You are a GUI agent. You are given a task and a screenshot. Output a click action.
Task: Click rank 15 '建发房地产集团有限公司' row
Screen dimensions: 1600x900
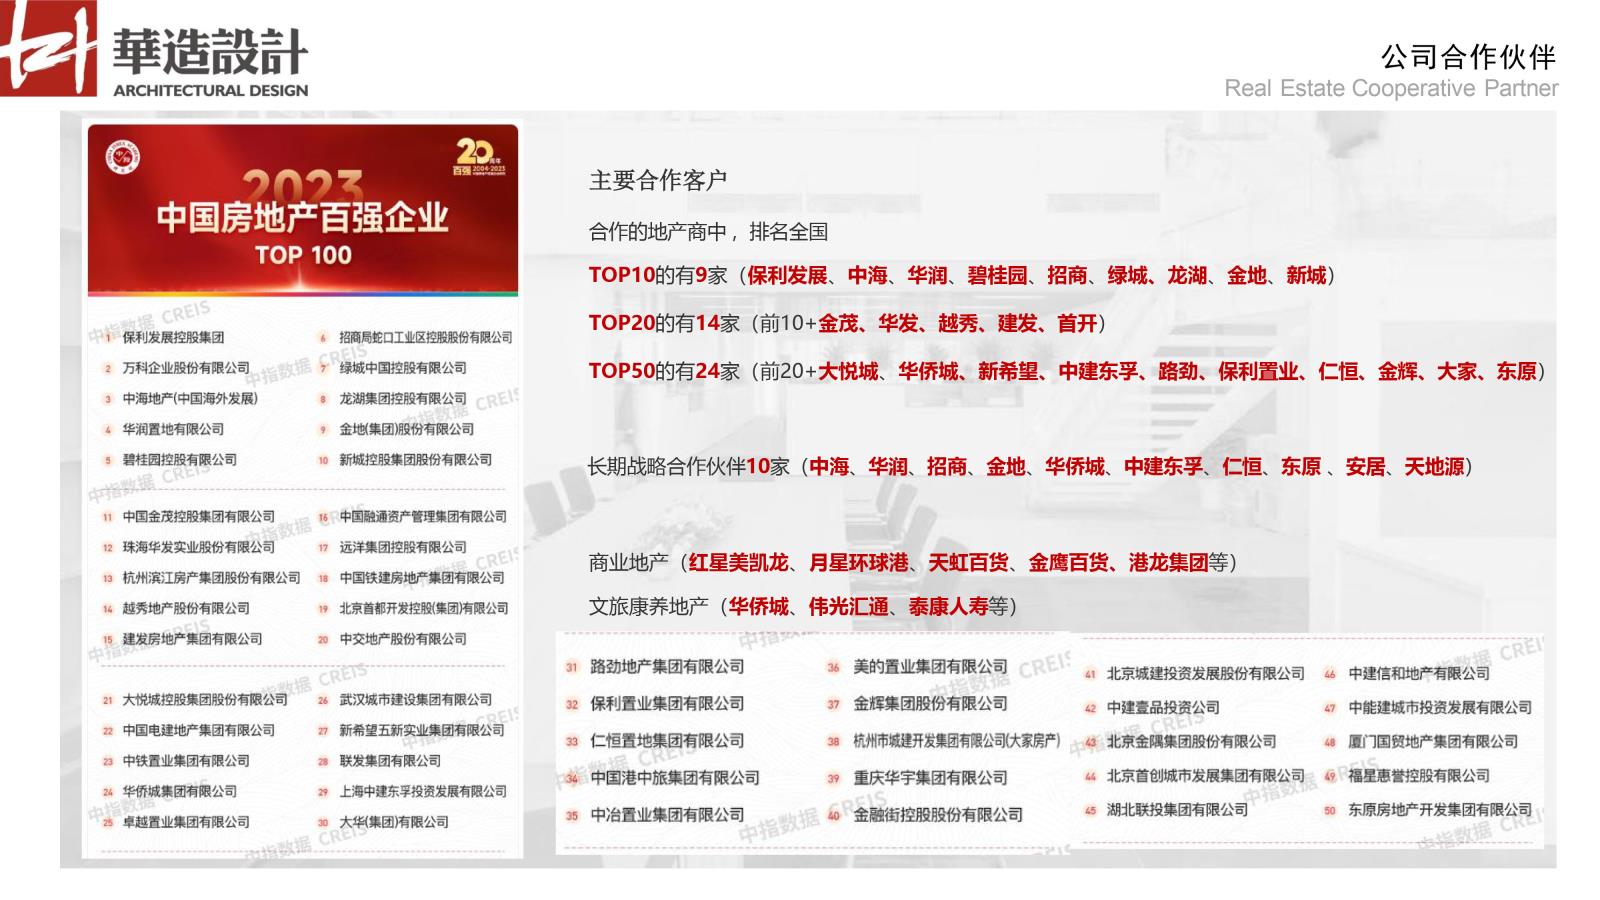coord(183,639)
